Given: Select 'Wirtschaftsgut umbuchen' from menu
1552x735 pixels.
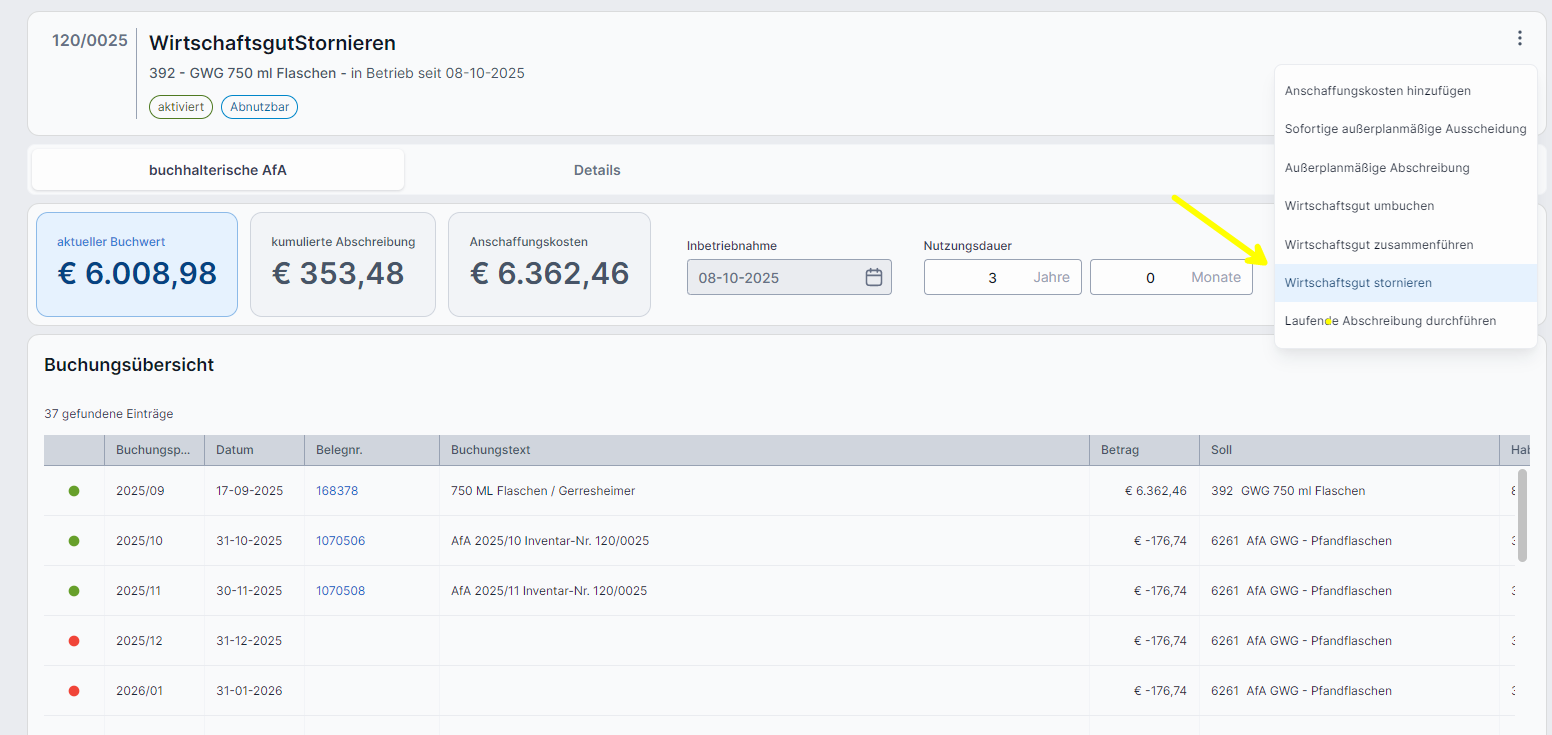Looking at the screenshot, I should tap(1359, 206).
